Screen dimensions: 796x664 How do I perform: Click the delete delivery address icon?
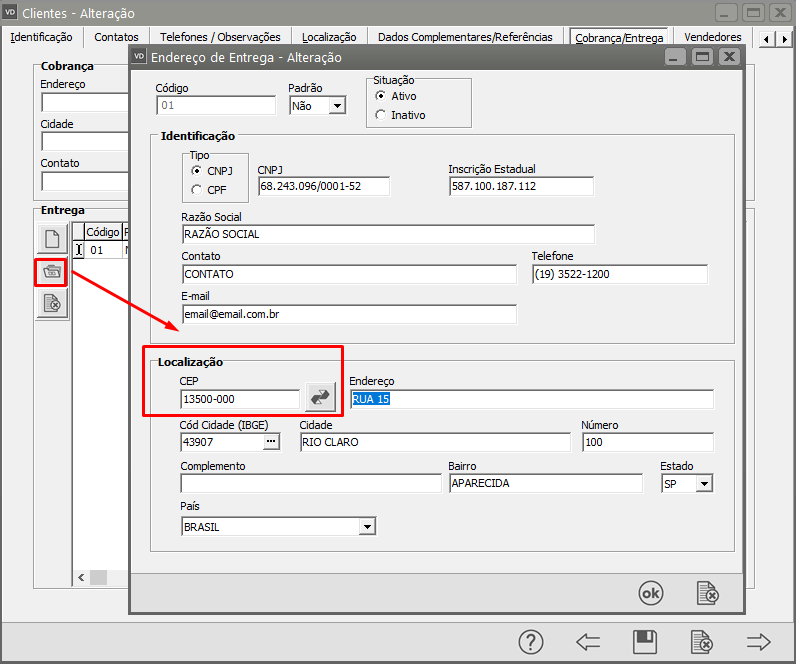52,304
